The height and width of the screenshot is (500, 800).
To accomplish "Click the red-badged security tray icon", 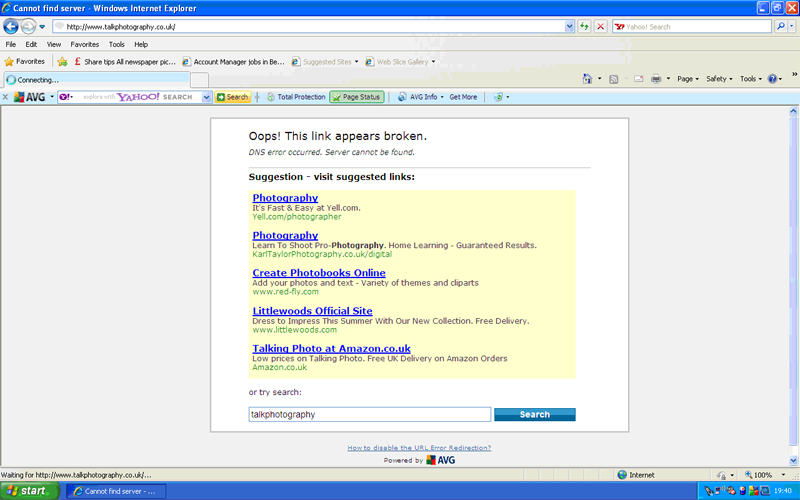I will (x=732, y=491).
